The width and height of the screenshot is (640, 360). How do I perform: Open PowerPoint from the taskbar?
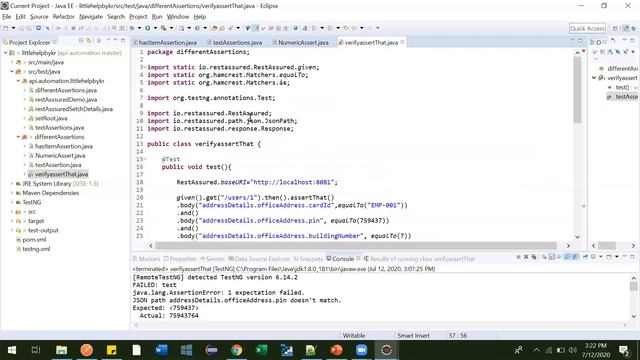tap(336, 350)
